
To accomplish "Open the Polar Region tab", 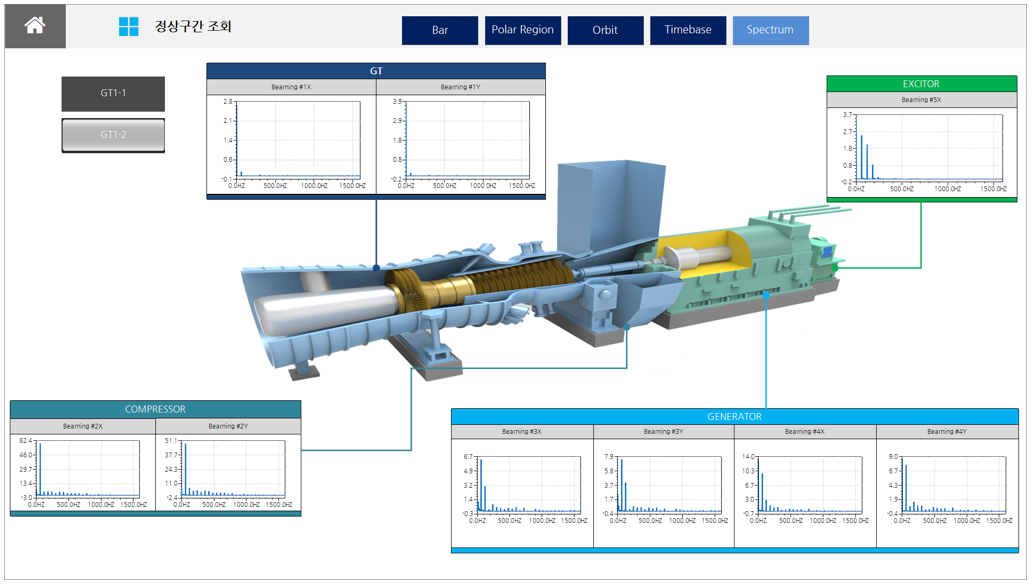I will pos(523,30).
